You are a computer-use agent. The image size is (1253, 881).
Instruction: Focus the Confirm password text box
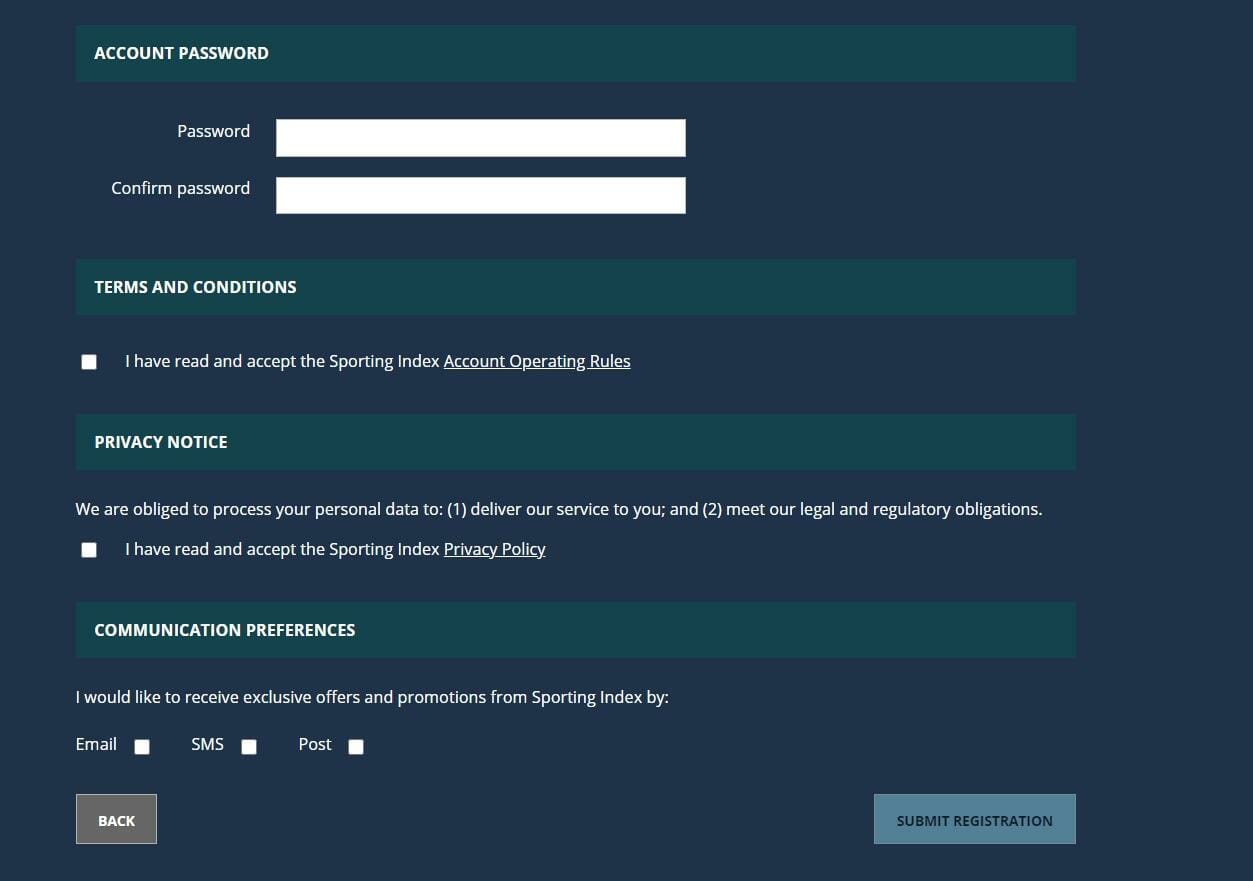[480, 195]
